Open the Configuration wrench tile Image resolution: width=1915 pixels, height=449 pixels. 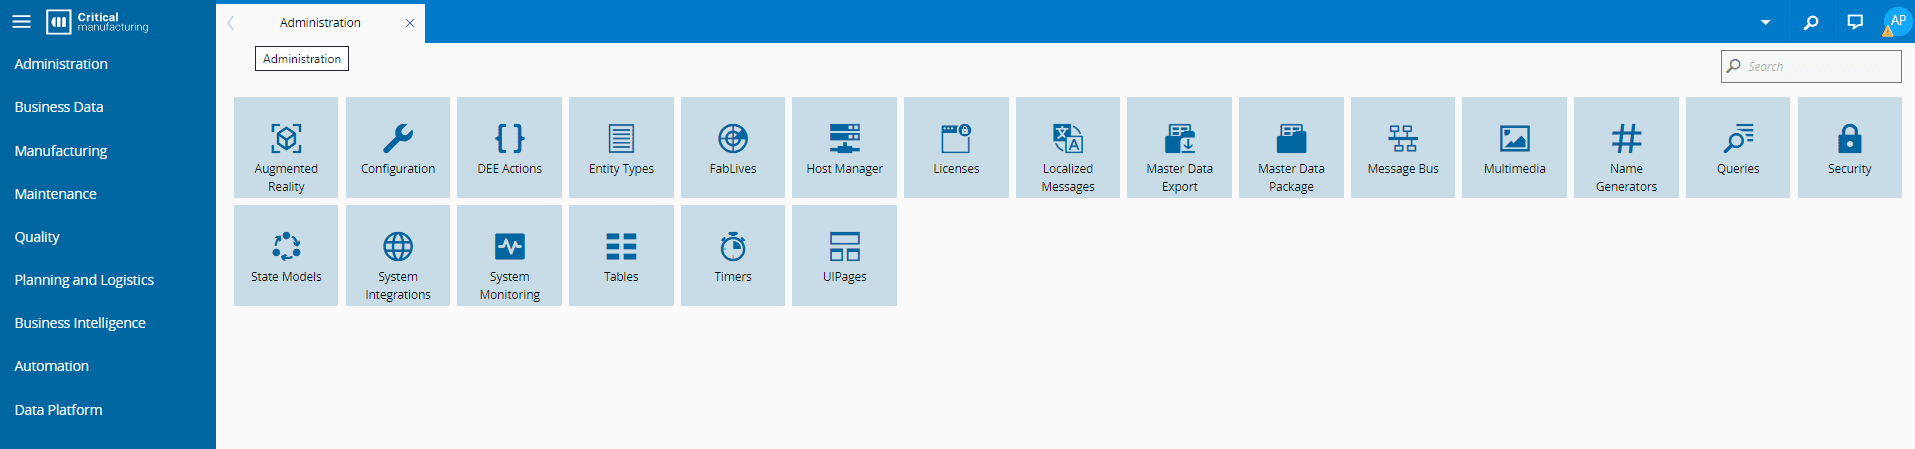[x=398, y=147]
